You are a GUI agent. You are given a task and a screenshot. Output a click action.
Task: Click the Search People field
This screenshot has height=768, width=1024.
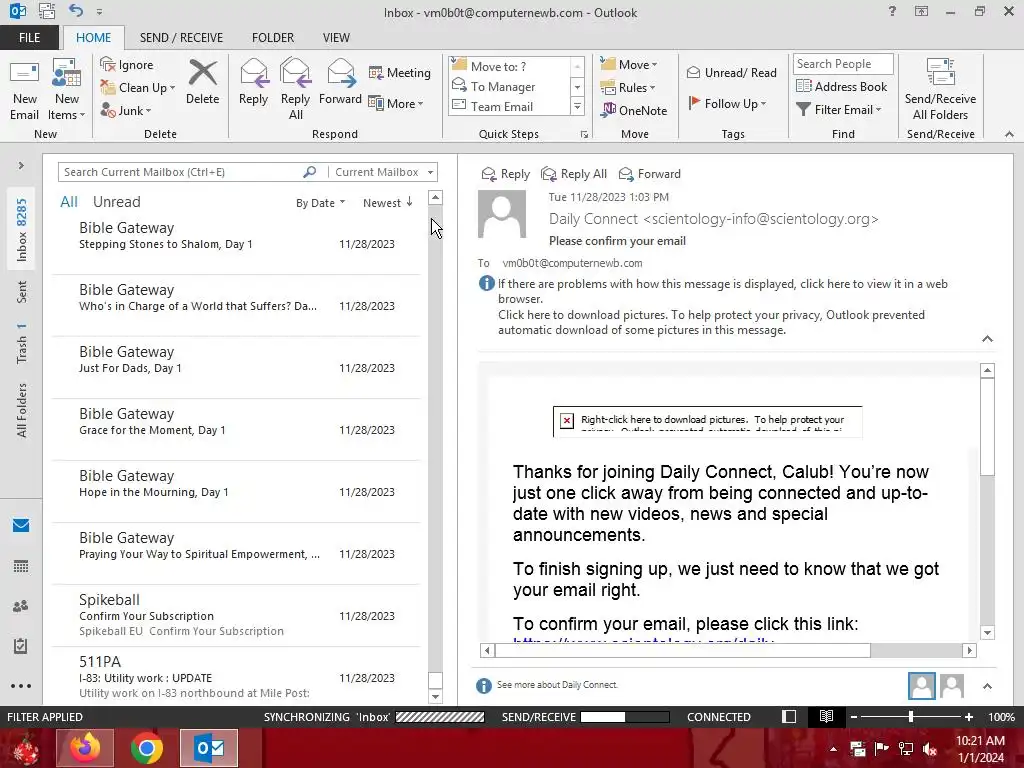click(843, 63)
